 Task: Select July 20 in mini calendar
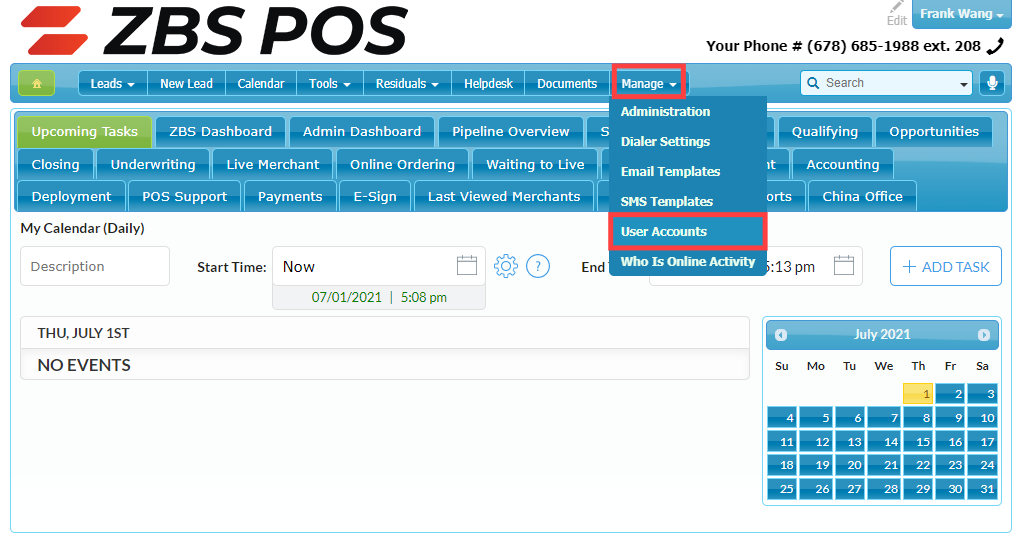[x=850, y=465]
